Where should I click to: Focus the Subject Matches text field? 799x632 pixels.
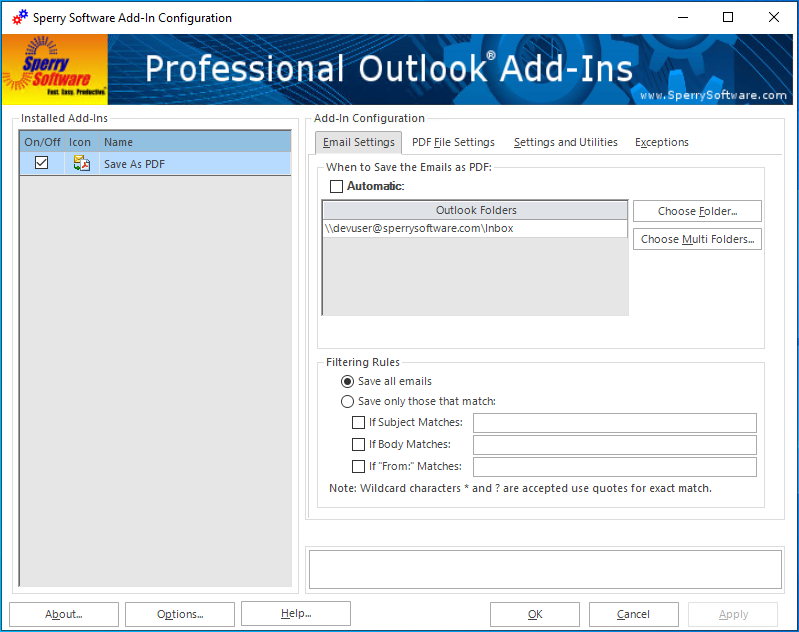pos(615,423)
